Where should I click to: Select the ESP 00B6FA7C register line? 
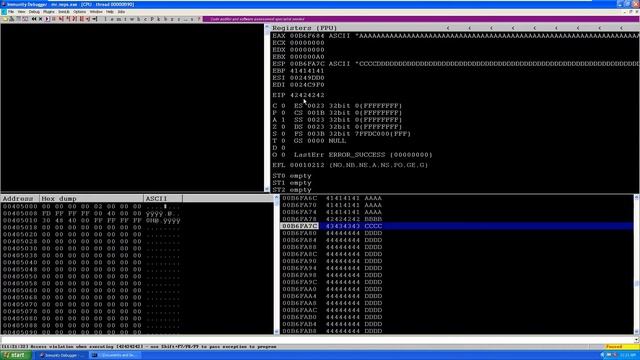click(x=455, y=64)
